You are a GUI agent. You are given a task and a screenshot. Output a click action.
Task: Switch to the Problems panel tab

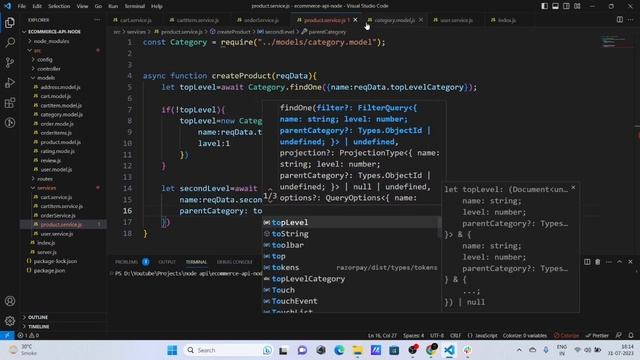point(126,262)
